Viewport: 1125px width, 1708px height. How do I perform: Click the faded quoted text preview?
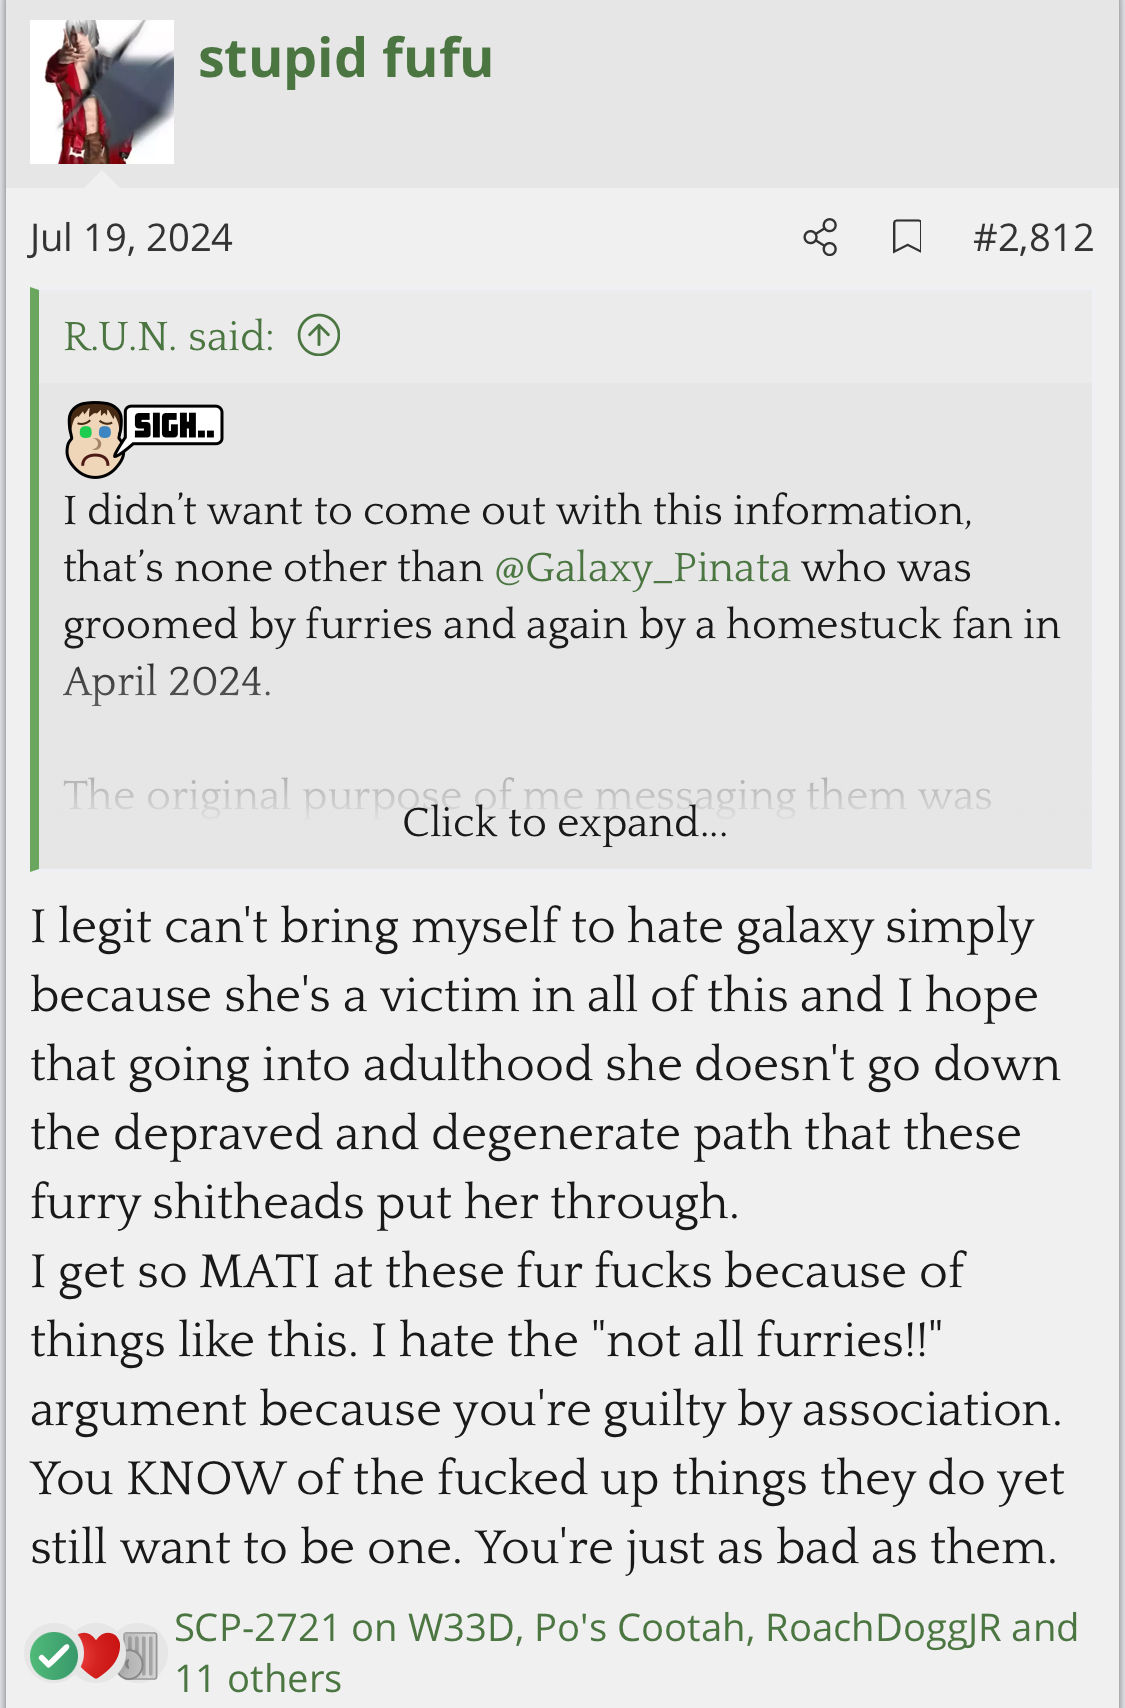(x=528, y=796)
